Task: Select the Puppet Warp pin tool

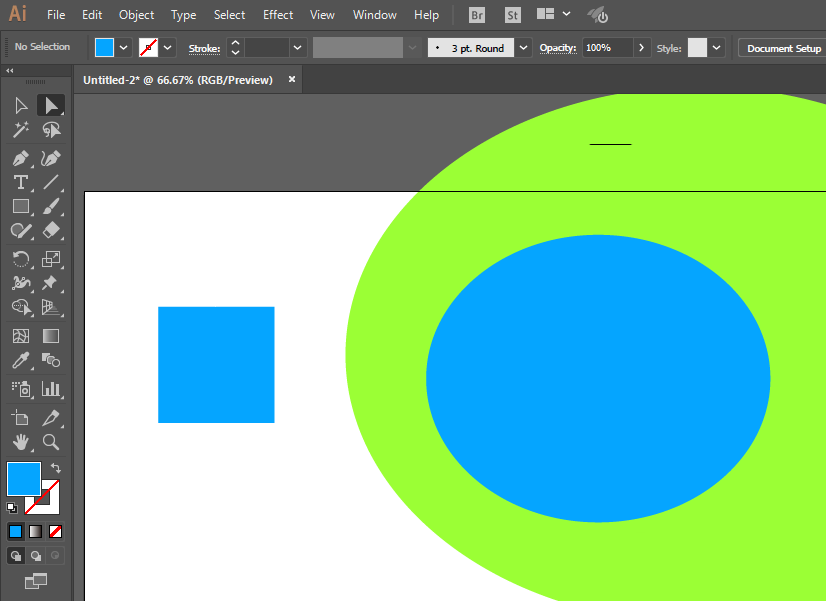Action: [51, 283]
